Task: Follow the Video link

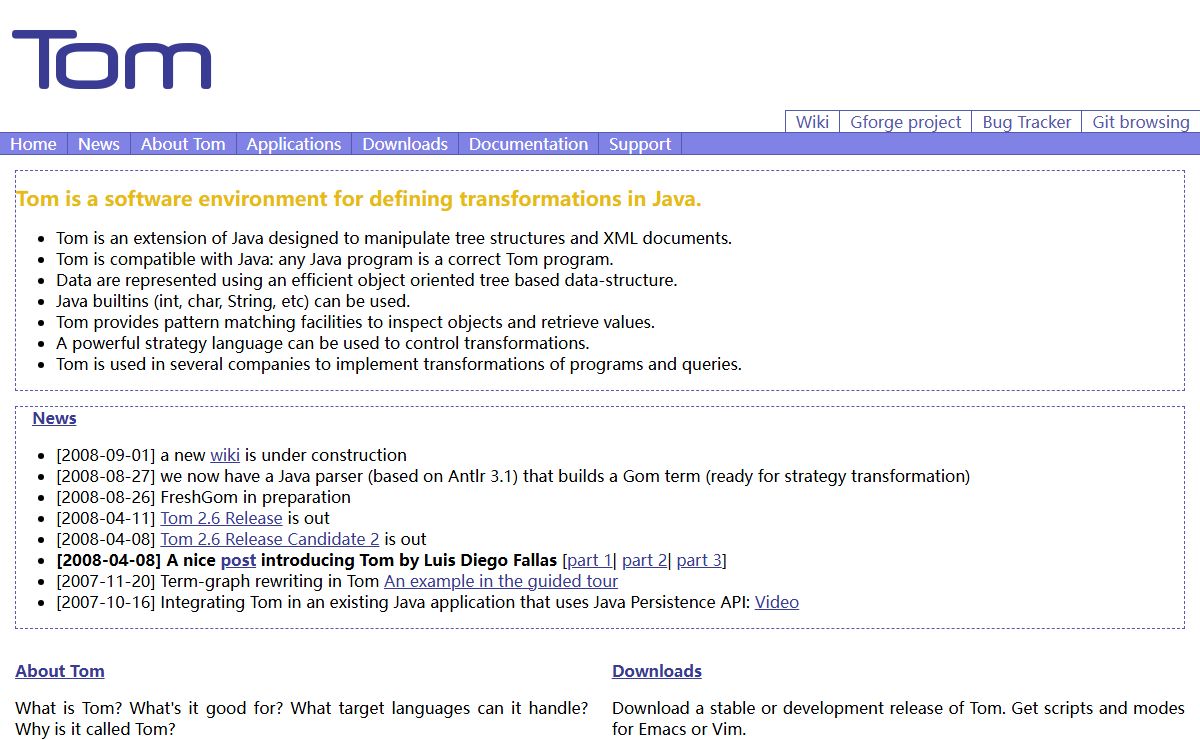Action: click(777, 602)
